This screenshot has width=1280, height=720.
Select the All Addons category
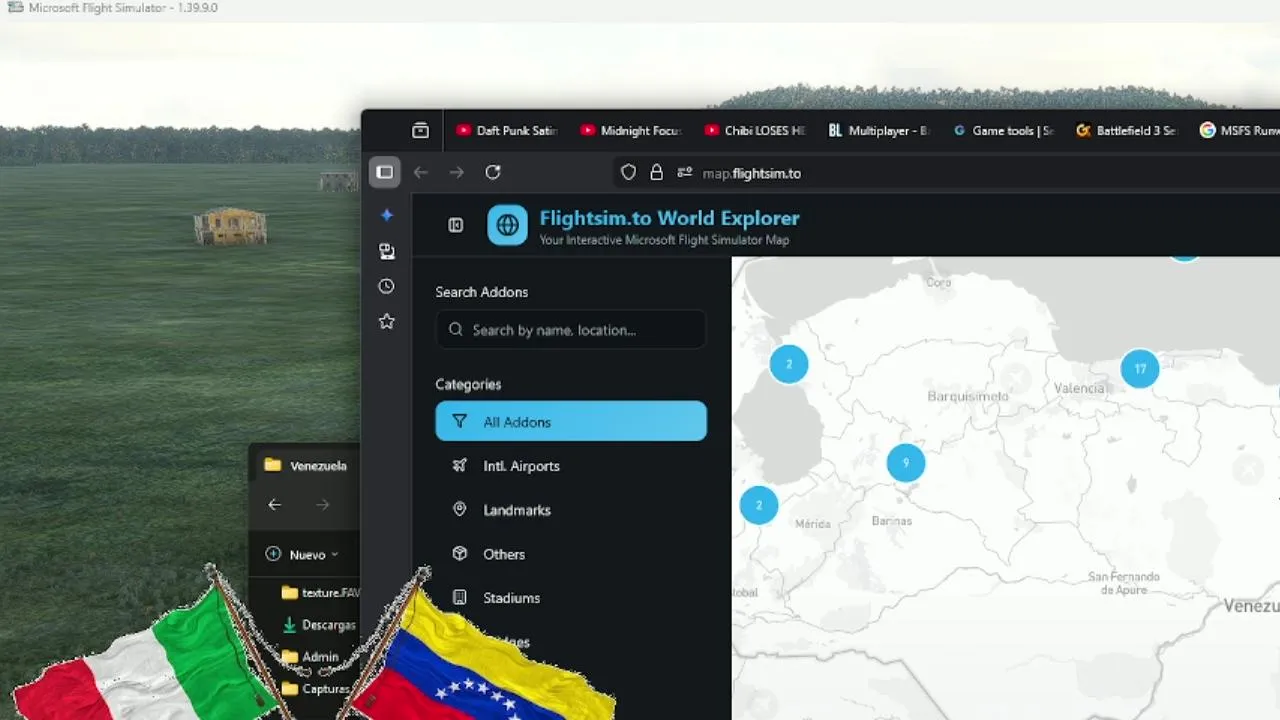click(571, 421)
